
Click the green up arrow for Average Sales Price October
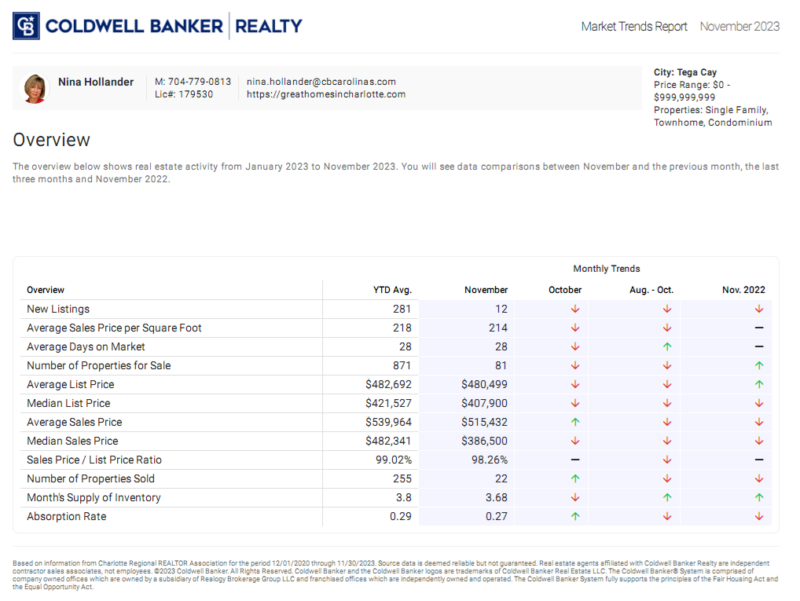click(x=574, y=422)
